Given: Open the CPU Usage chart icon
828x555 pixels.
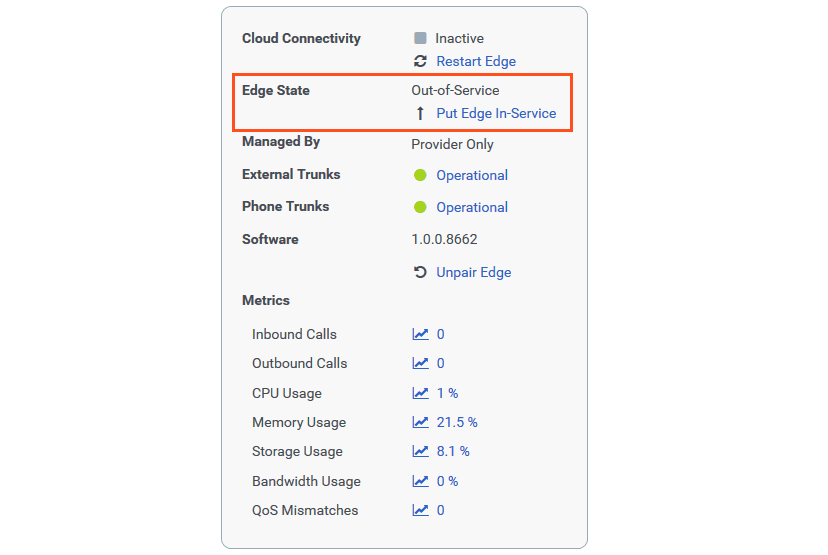Looking at the screenshot, I should (x=421, y=393).
